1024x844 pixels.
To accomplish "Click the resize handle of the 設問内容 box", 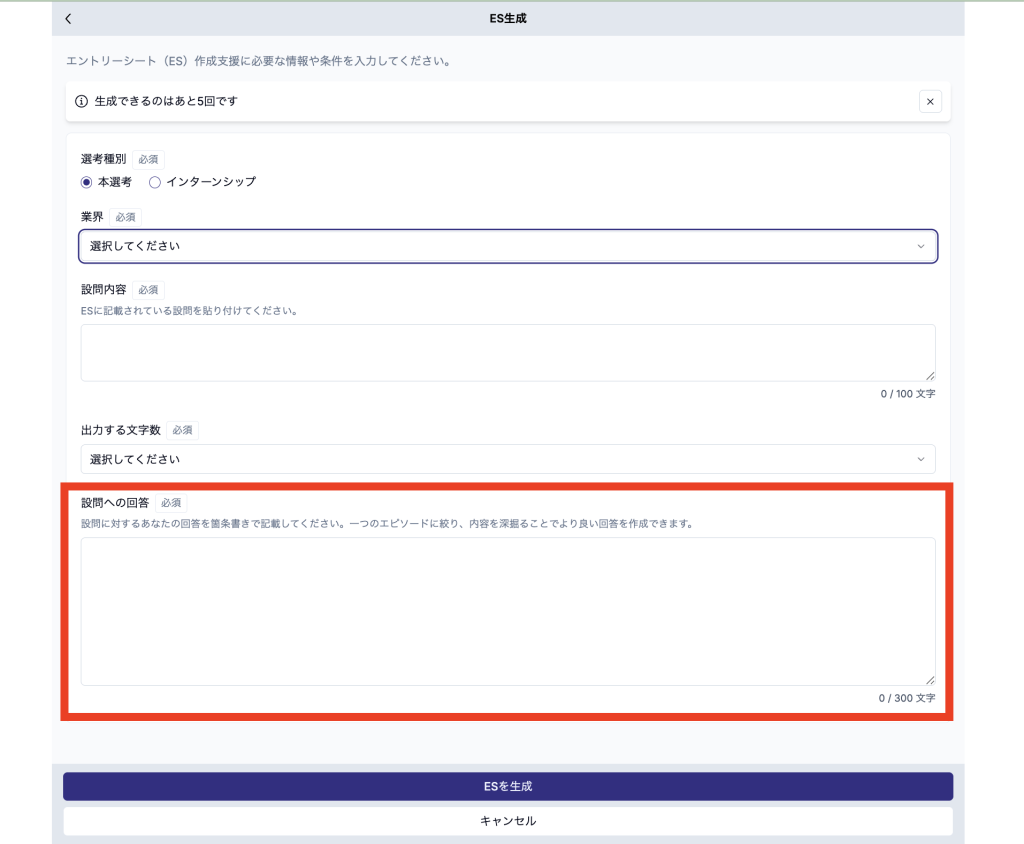I will [x=930, y=375].
